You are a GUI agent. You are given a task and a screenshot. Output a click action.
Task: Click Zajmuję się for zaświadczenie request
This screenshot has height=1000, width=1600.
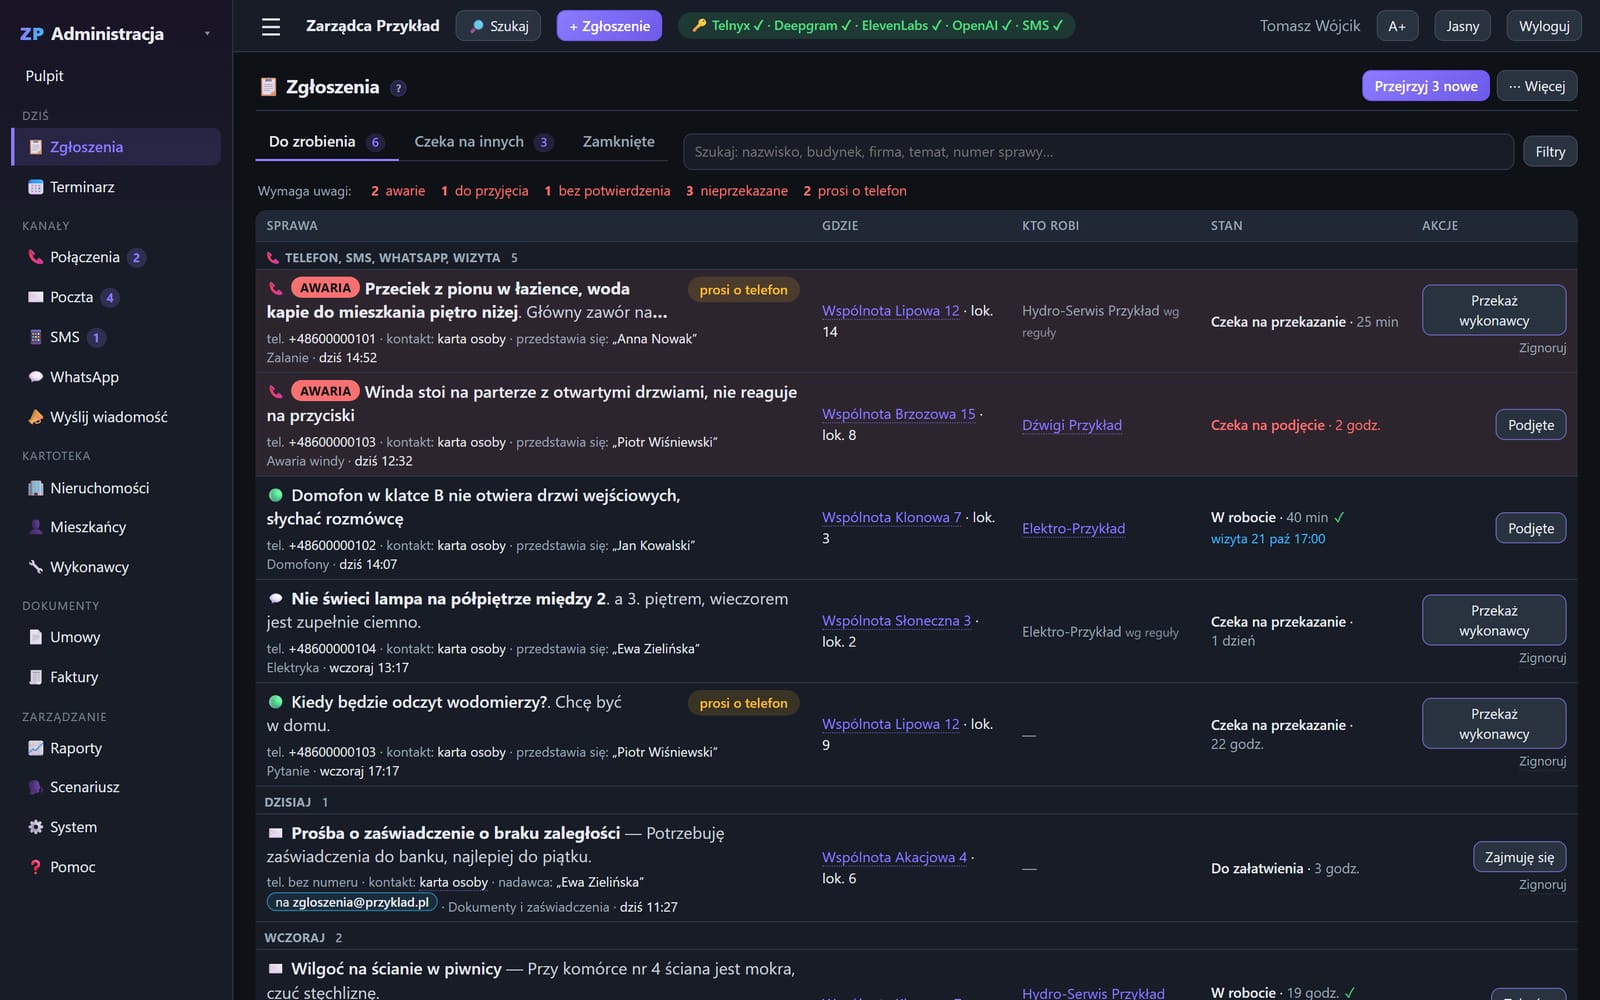(x=1520, y=857)
